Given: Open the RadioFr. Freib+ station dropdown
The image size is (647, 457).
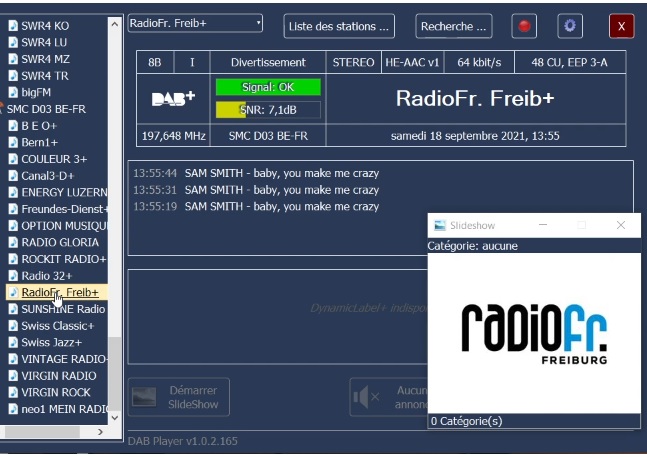Looking at the screenshot, I should pos(195,23).
